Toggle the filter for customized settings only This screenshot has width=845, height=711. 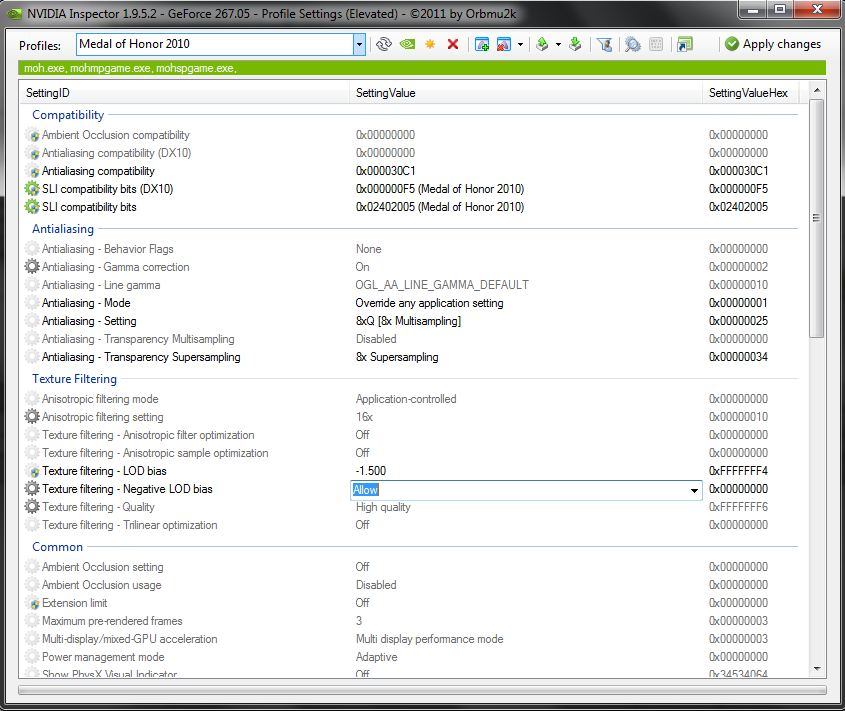[604, 44]
